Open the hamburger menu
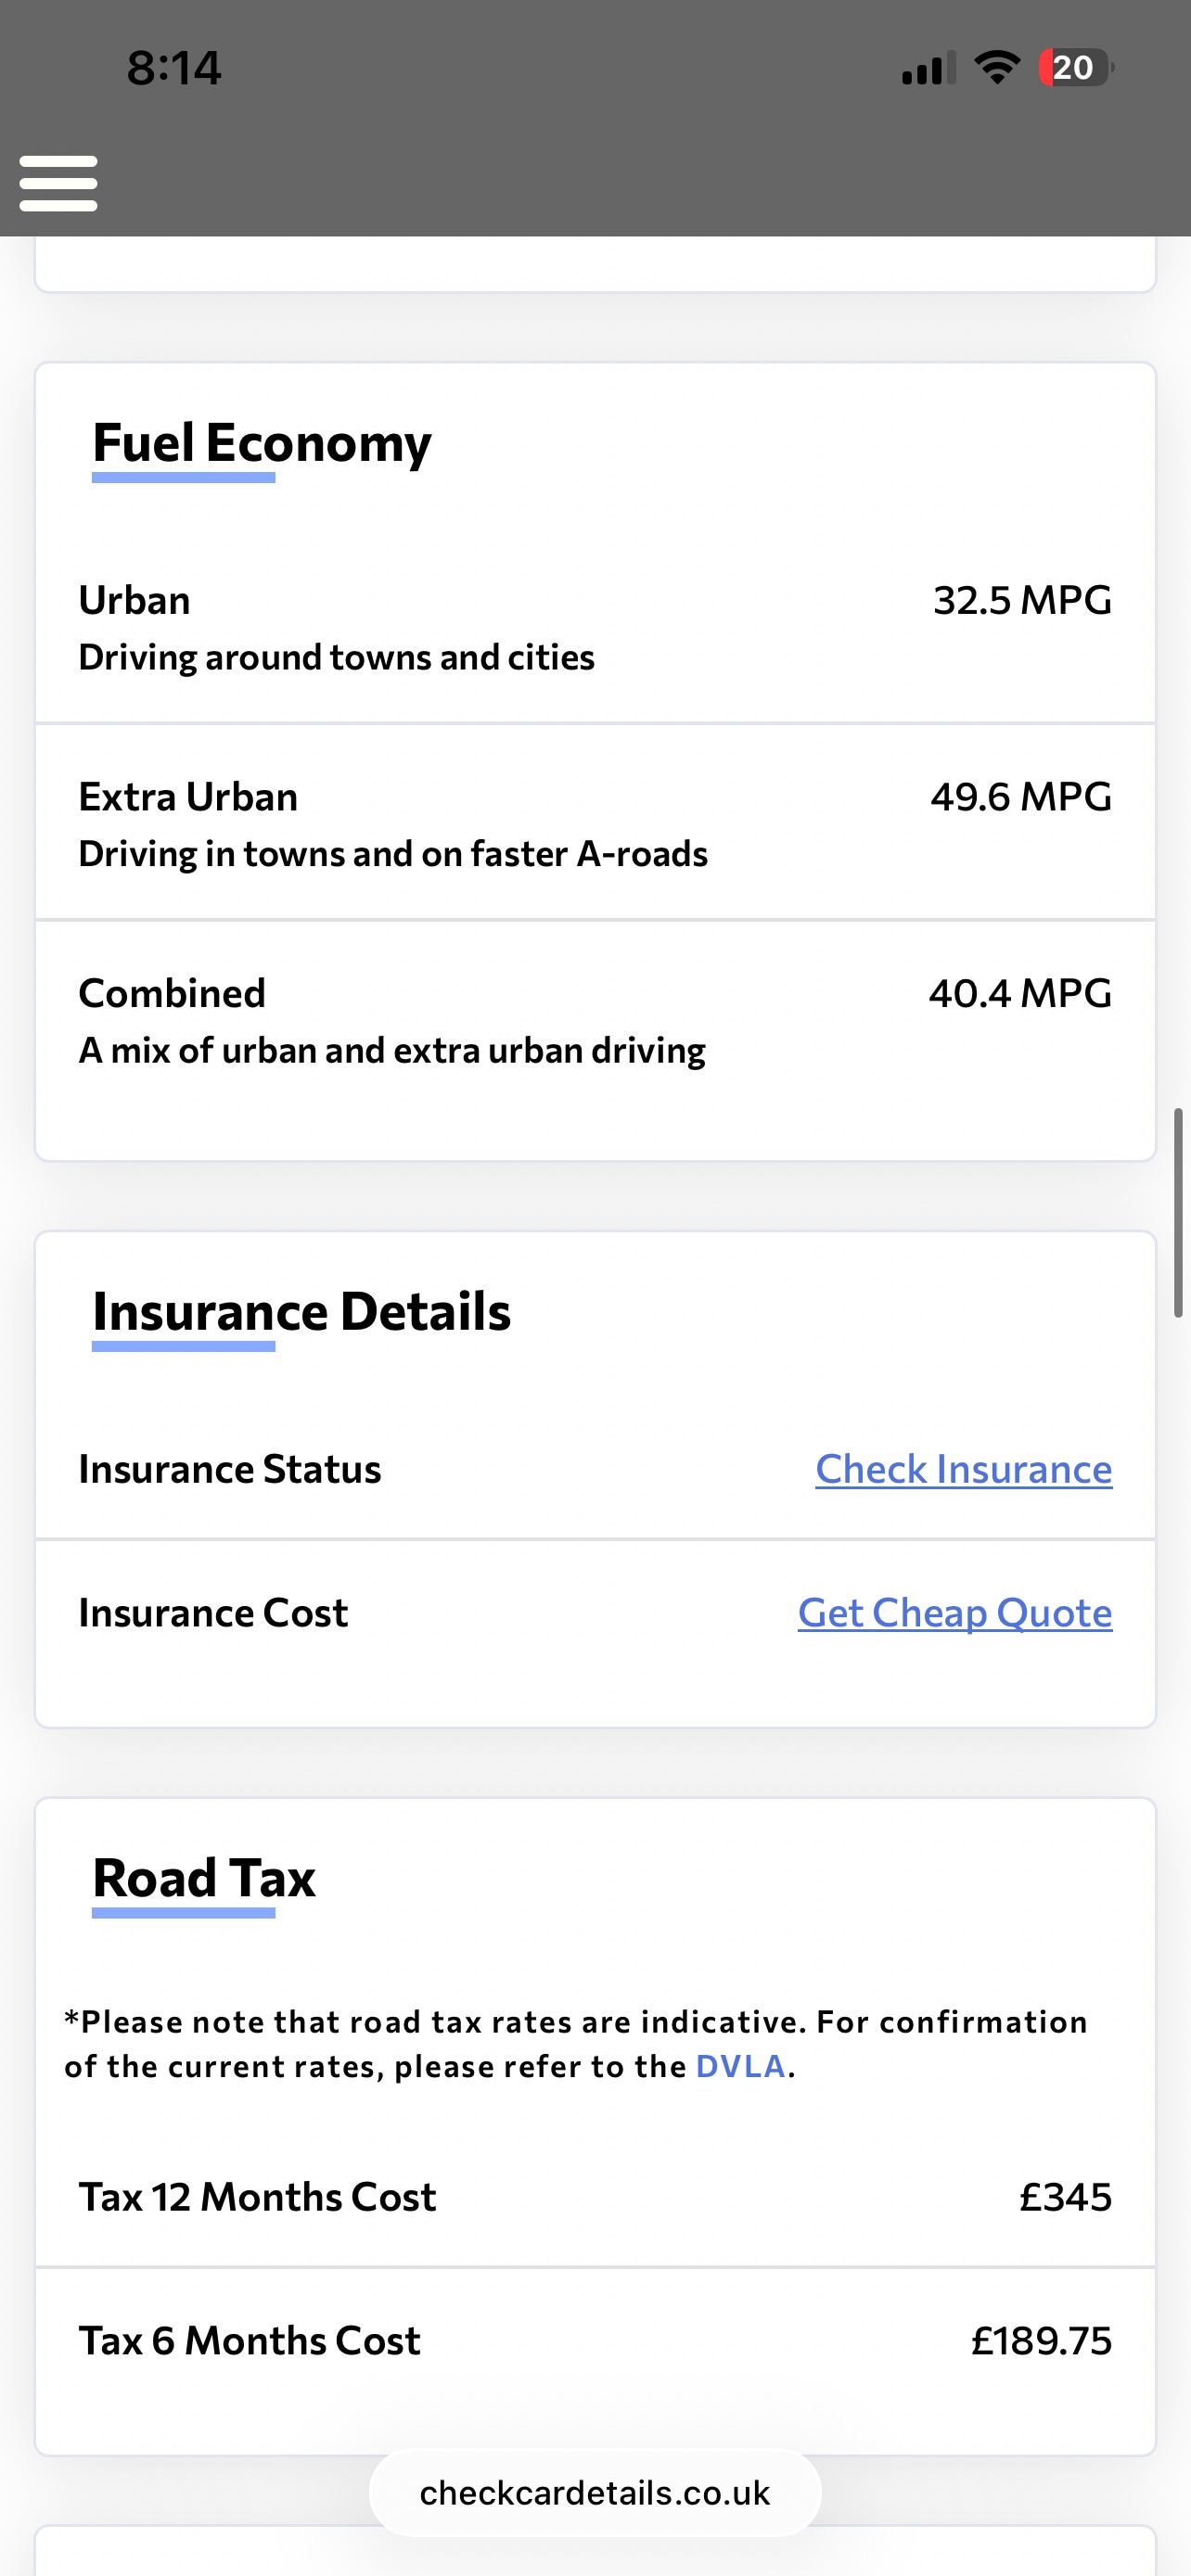Viewport: 1191px width, 2576px height. (x=58, y=183)
